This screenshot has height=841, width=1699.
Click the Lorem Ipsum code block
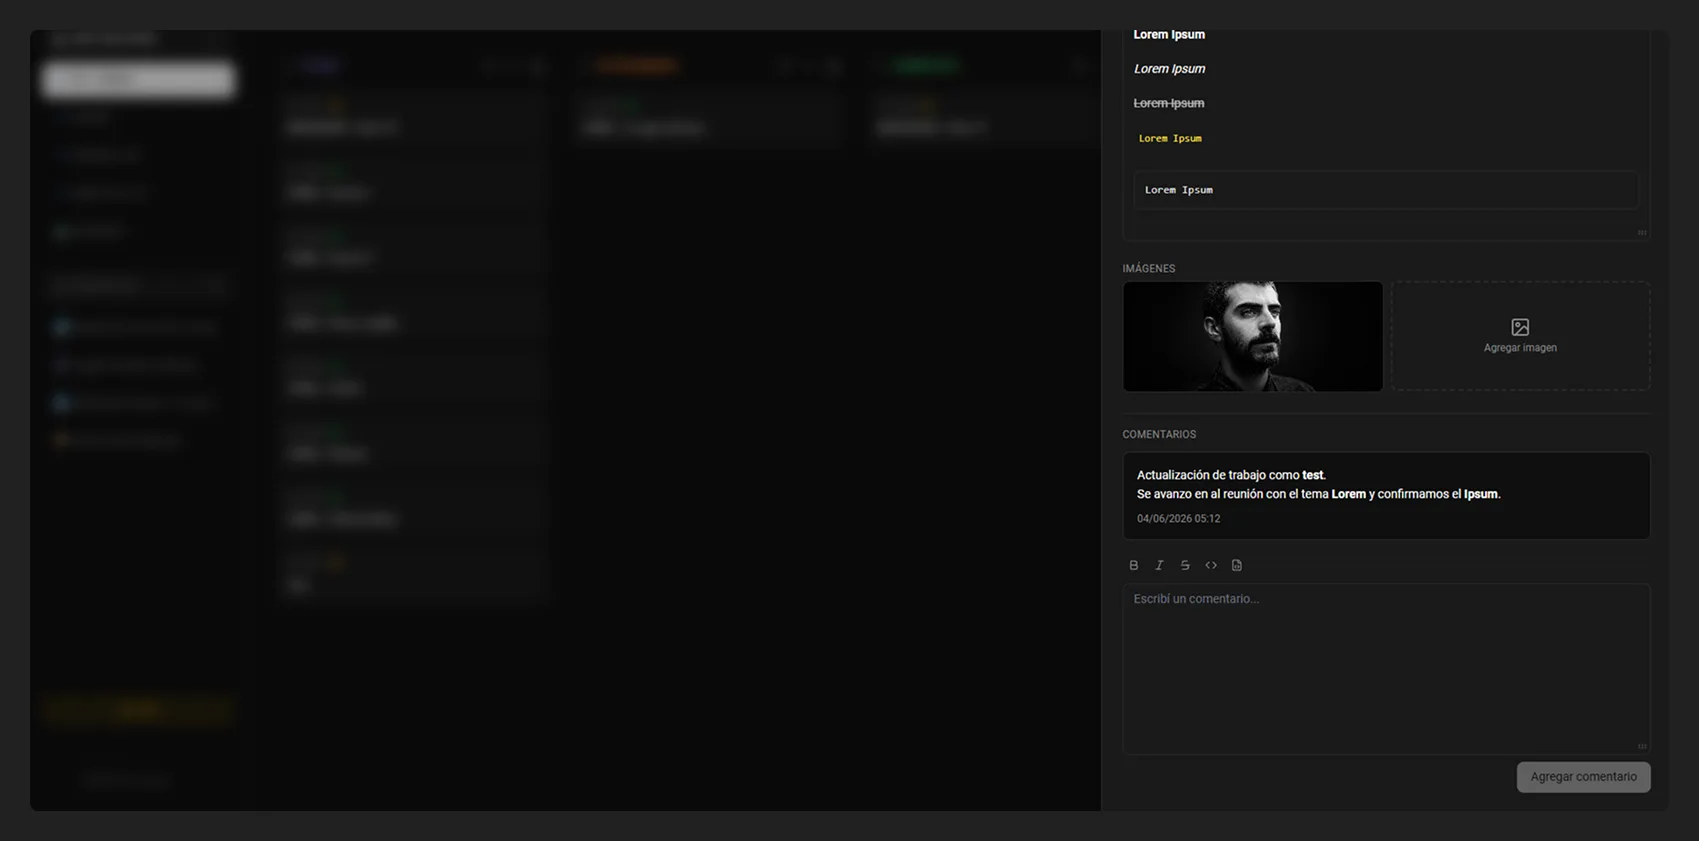pos(1386,190)
